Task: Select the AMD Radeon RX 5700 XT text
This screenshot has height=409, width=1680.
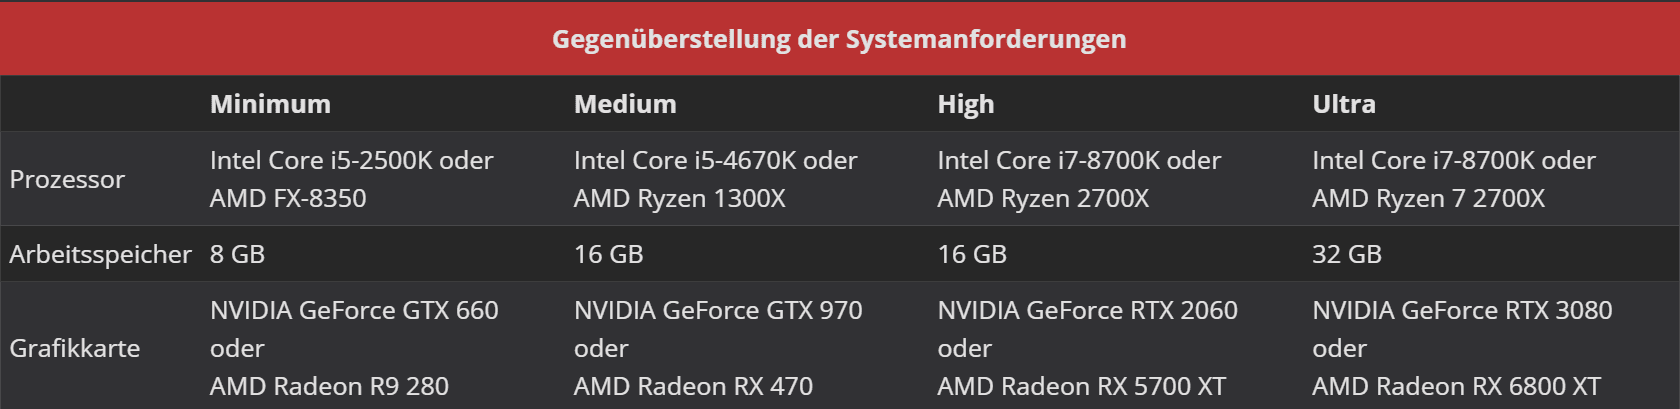Action: click(x=1081, y=386)
